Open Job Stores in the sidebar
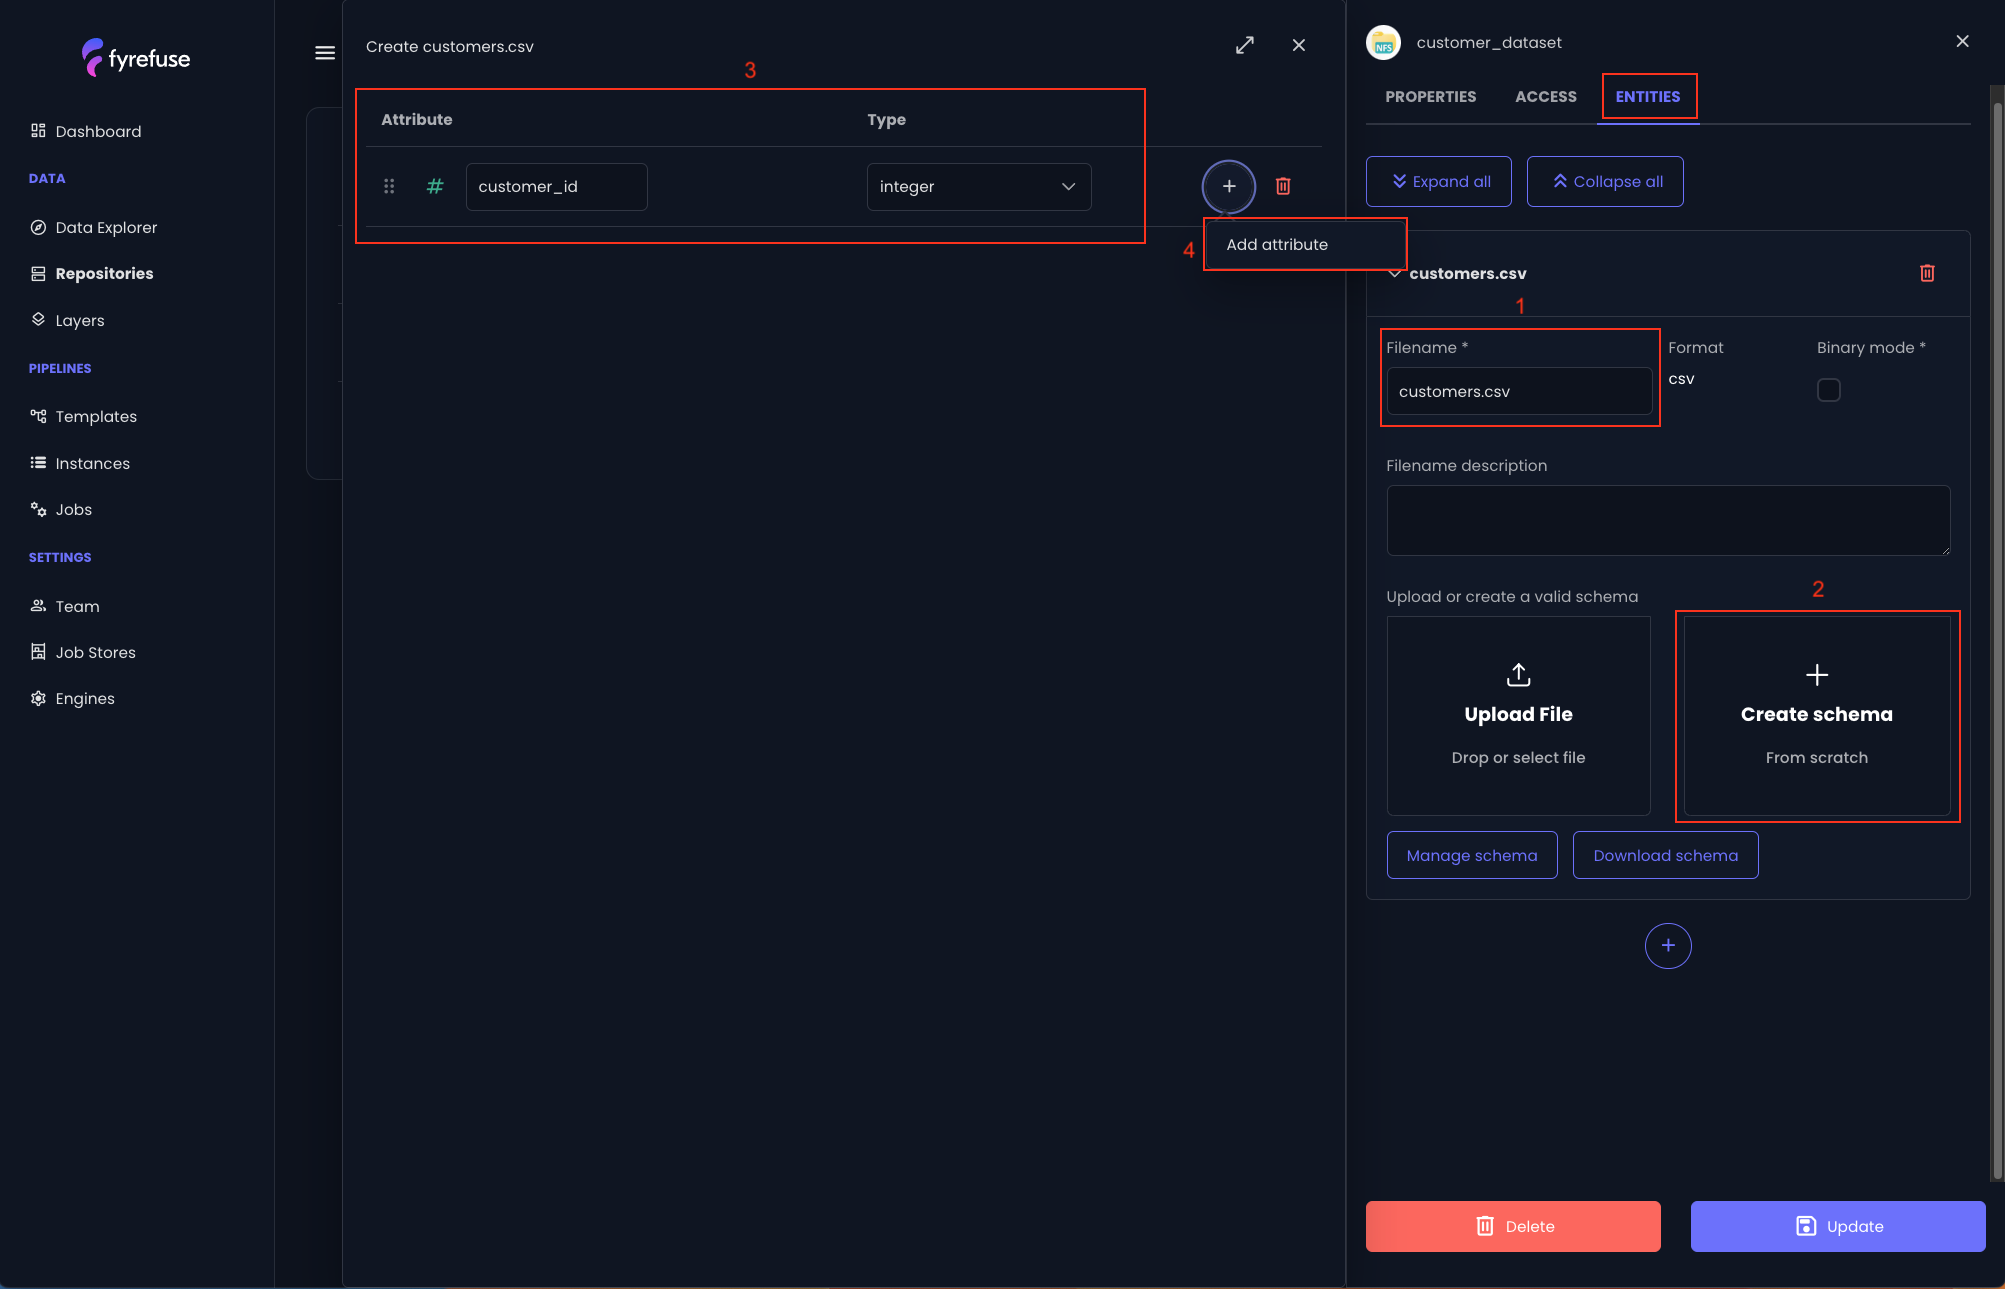 95,652
